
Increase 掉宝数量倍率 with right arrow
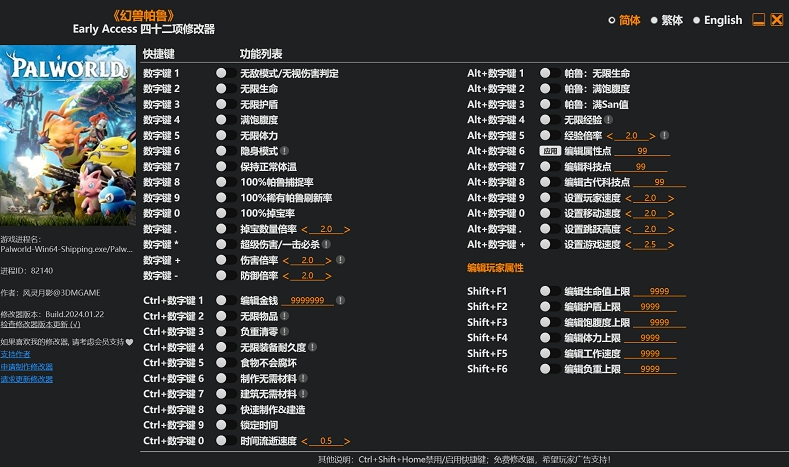[347, 229]
